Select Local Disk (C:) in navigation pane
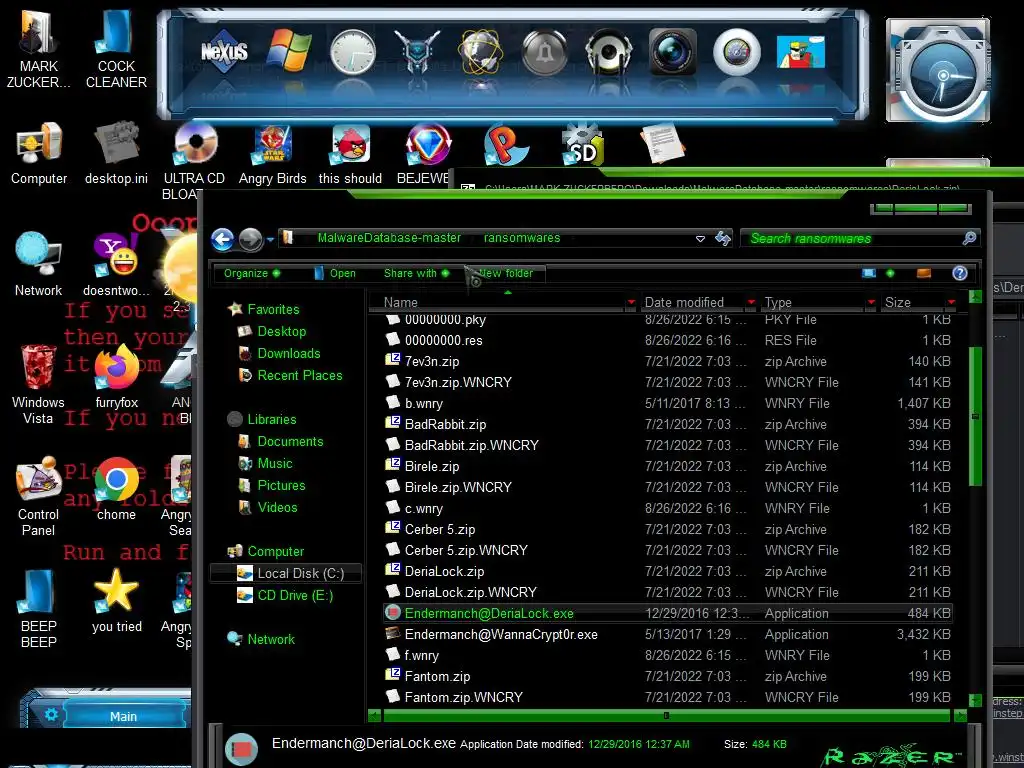The image size is (1024, 768). [287, 573]
